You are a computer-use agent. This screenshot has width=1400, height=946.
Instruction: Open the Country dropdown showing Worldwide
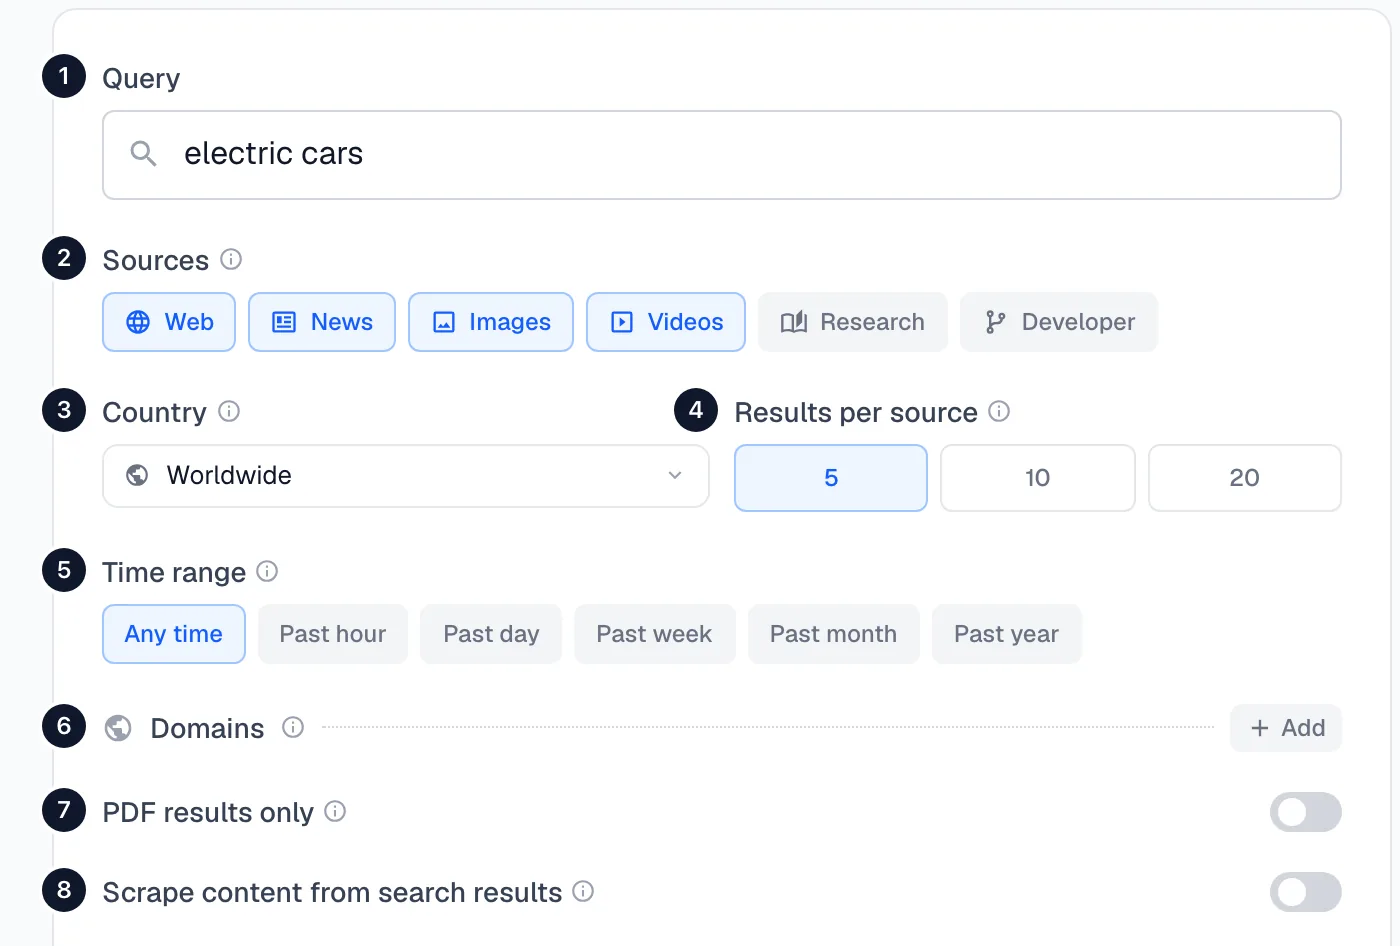(406, 476)
